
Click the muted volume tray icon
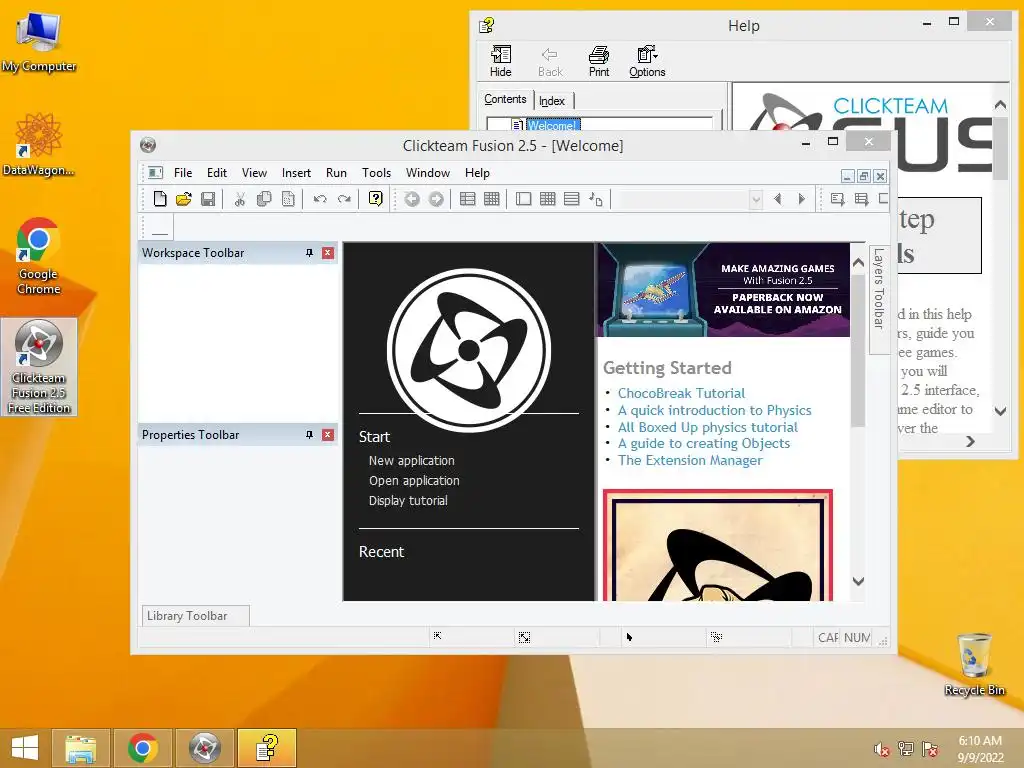[x=881, y=749]
